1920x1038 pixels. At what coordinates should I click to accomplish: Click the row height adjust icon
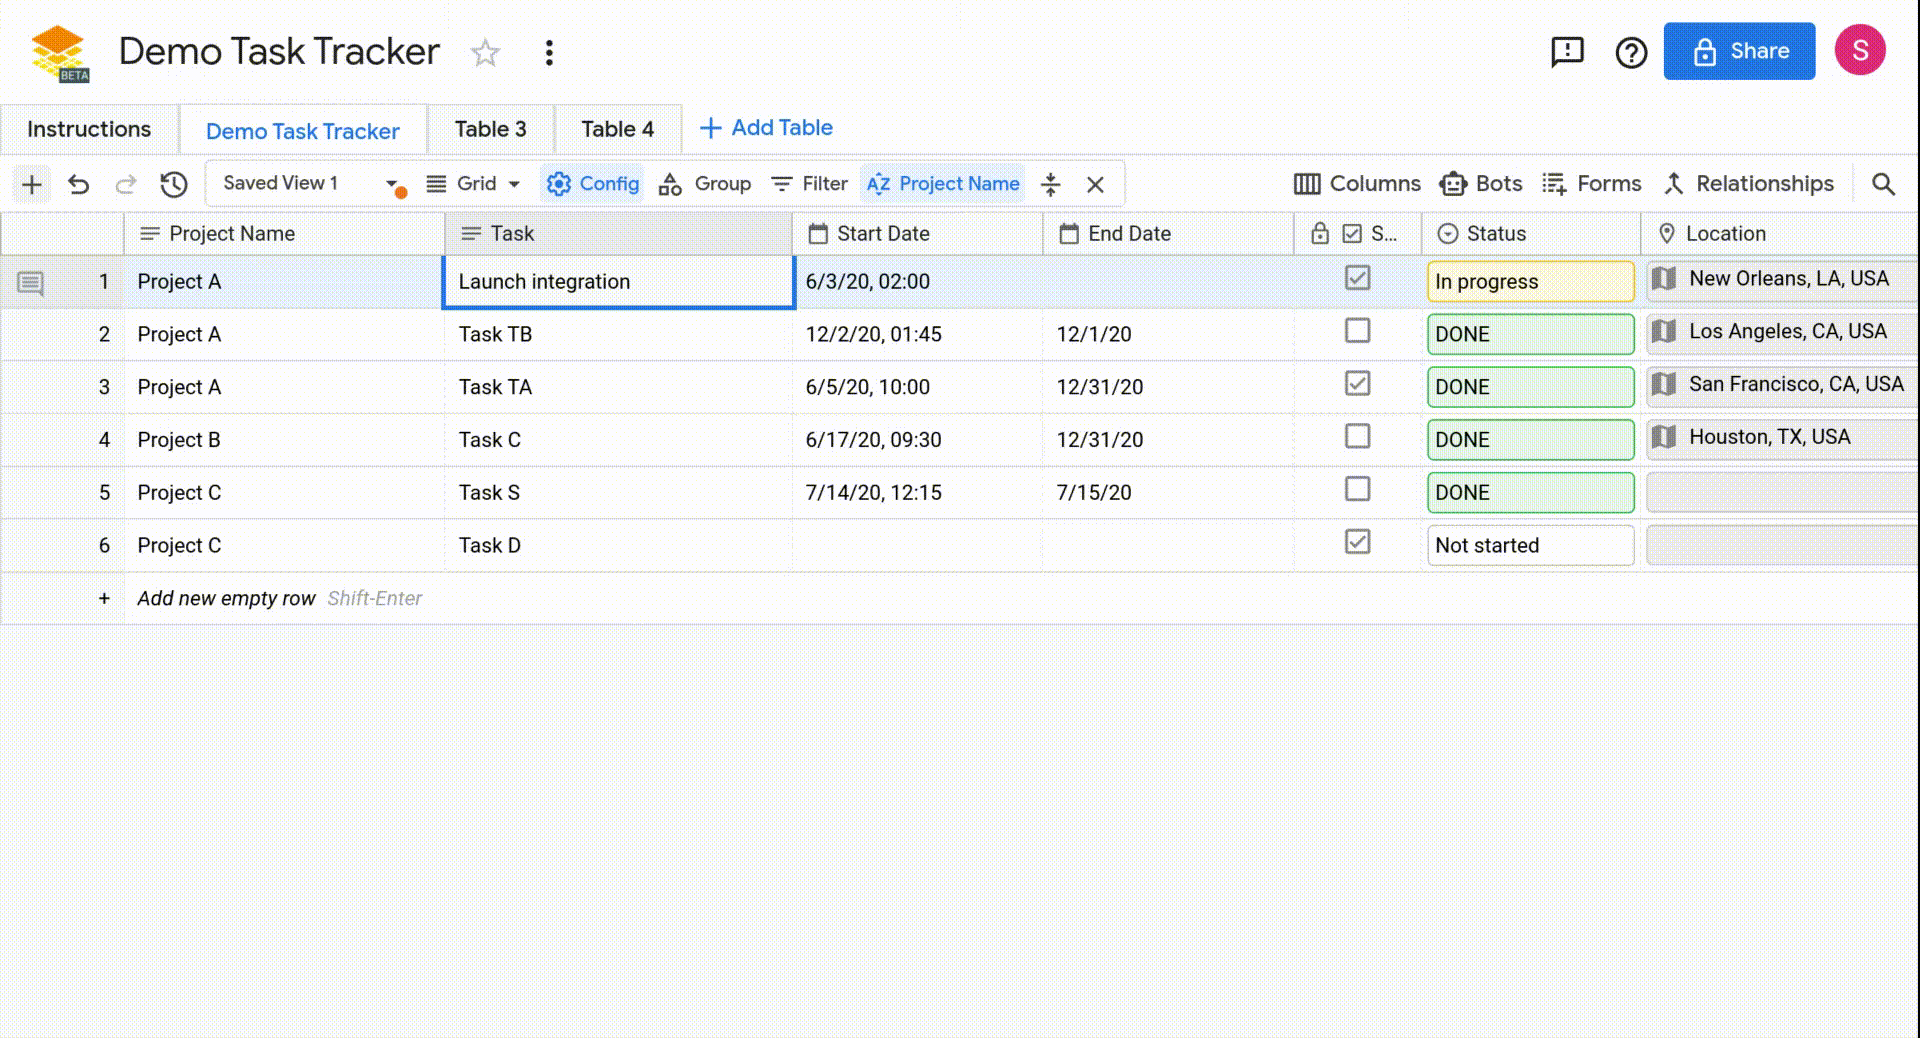pyautogui.click(x=1050, y=184)
